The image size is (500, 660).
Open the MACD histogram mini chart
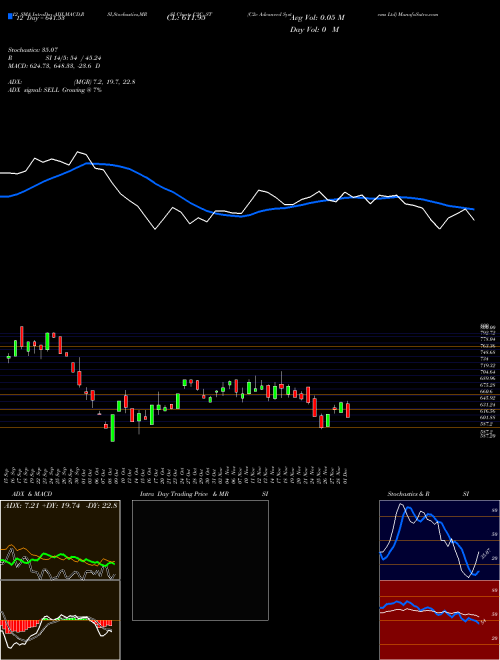(60, 620)
